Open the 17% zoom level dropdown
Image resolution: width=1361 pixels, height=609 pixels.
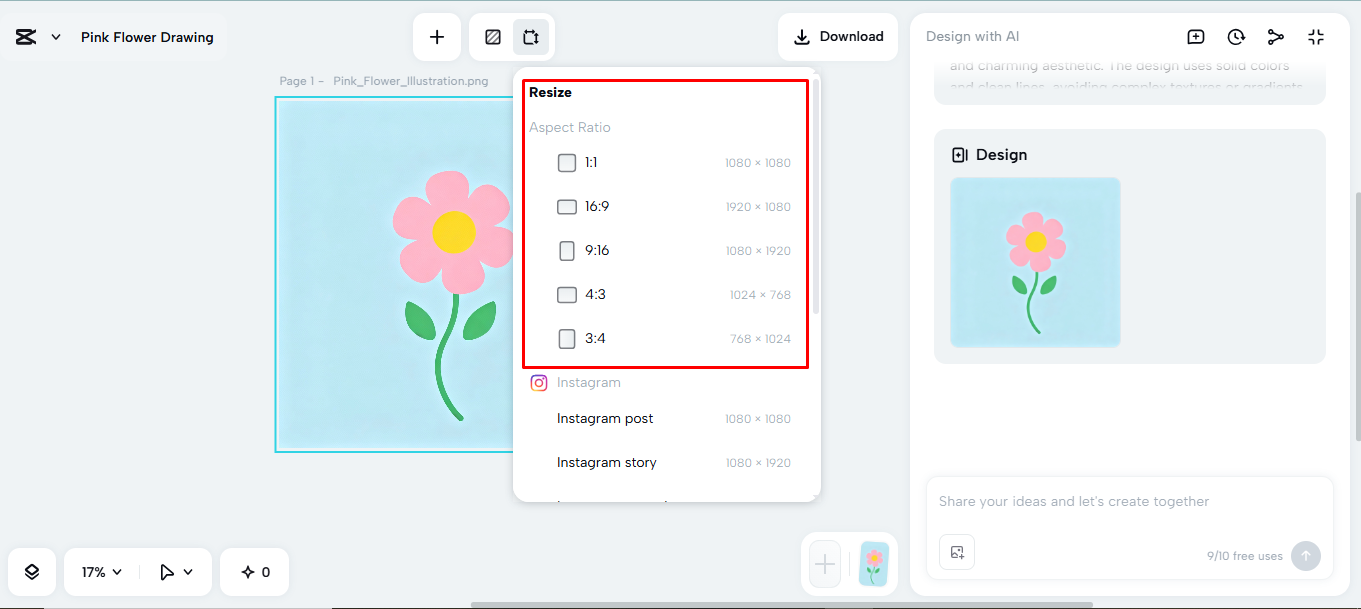pos(99,571)
